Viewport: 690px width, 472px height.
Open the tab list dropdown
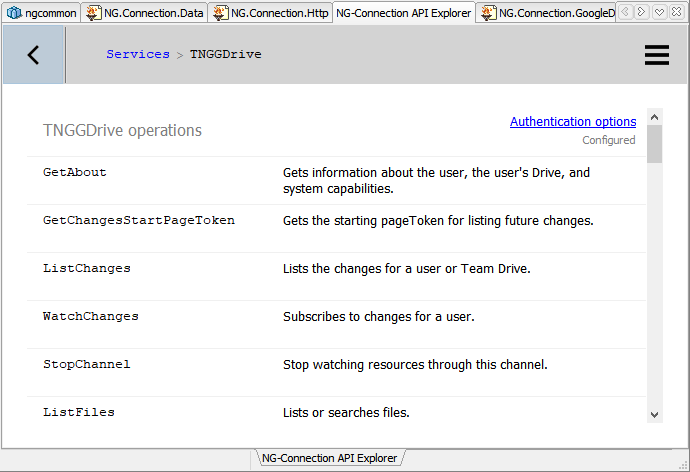659,12
